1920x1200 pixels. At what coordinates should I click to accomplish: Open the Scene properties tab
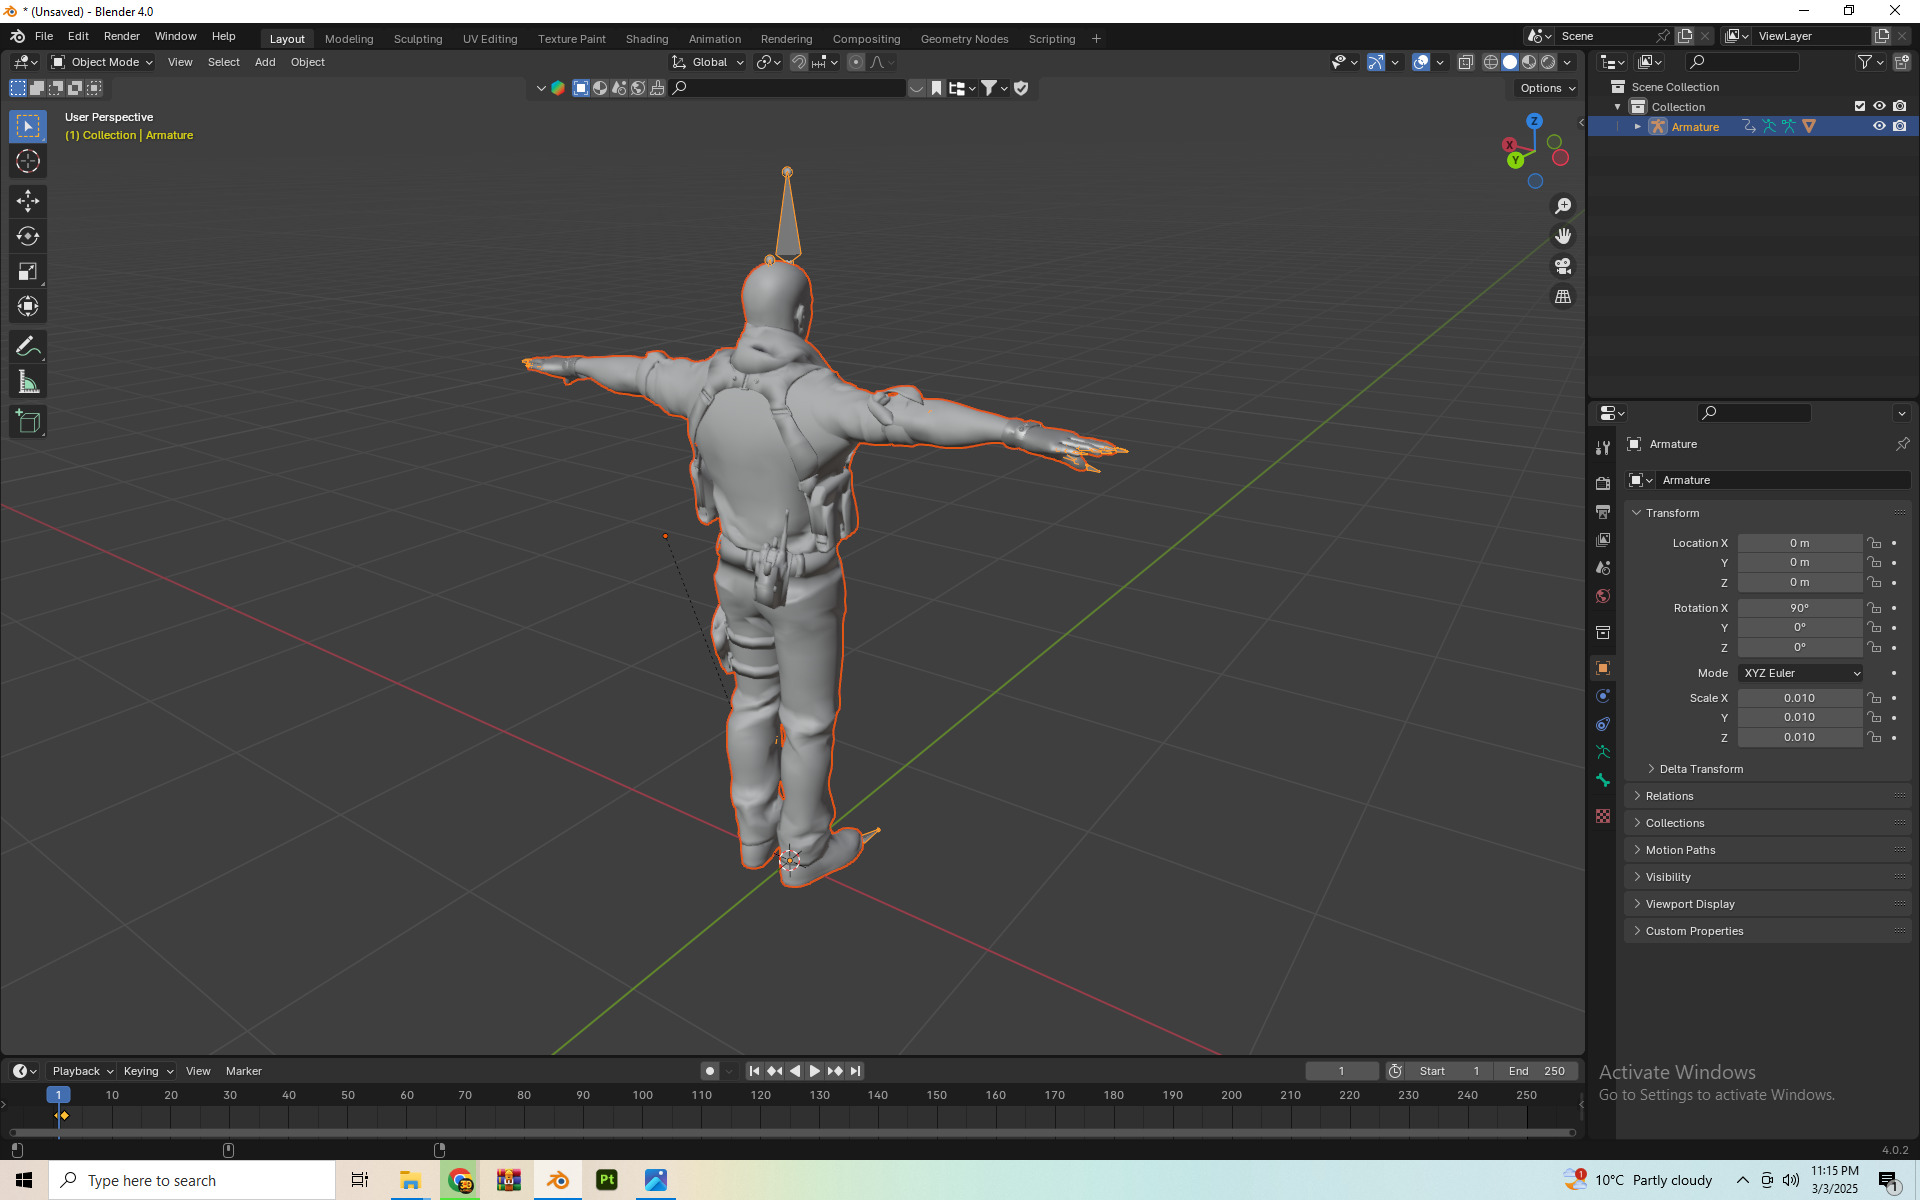pos(1603,567)
